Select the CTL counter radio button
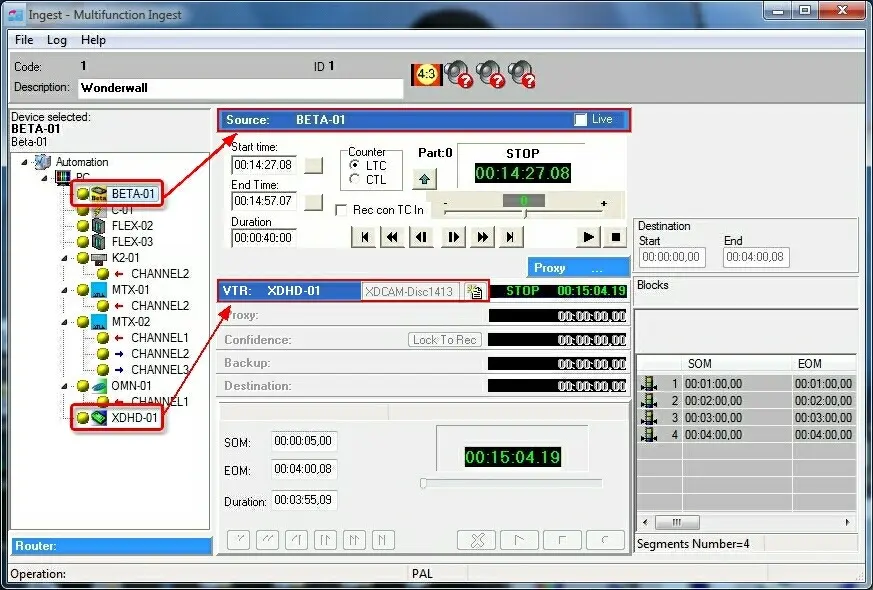Viewport: 873px width, 590px height. (x=355, y=179)
